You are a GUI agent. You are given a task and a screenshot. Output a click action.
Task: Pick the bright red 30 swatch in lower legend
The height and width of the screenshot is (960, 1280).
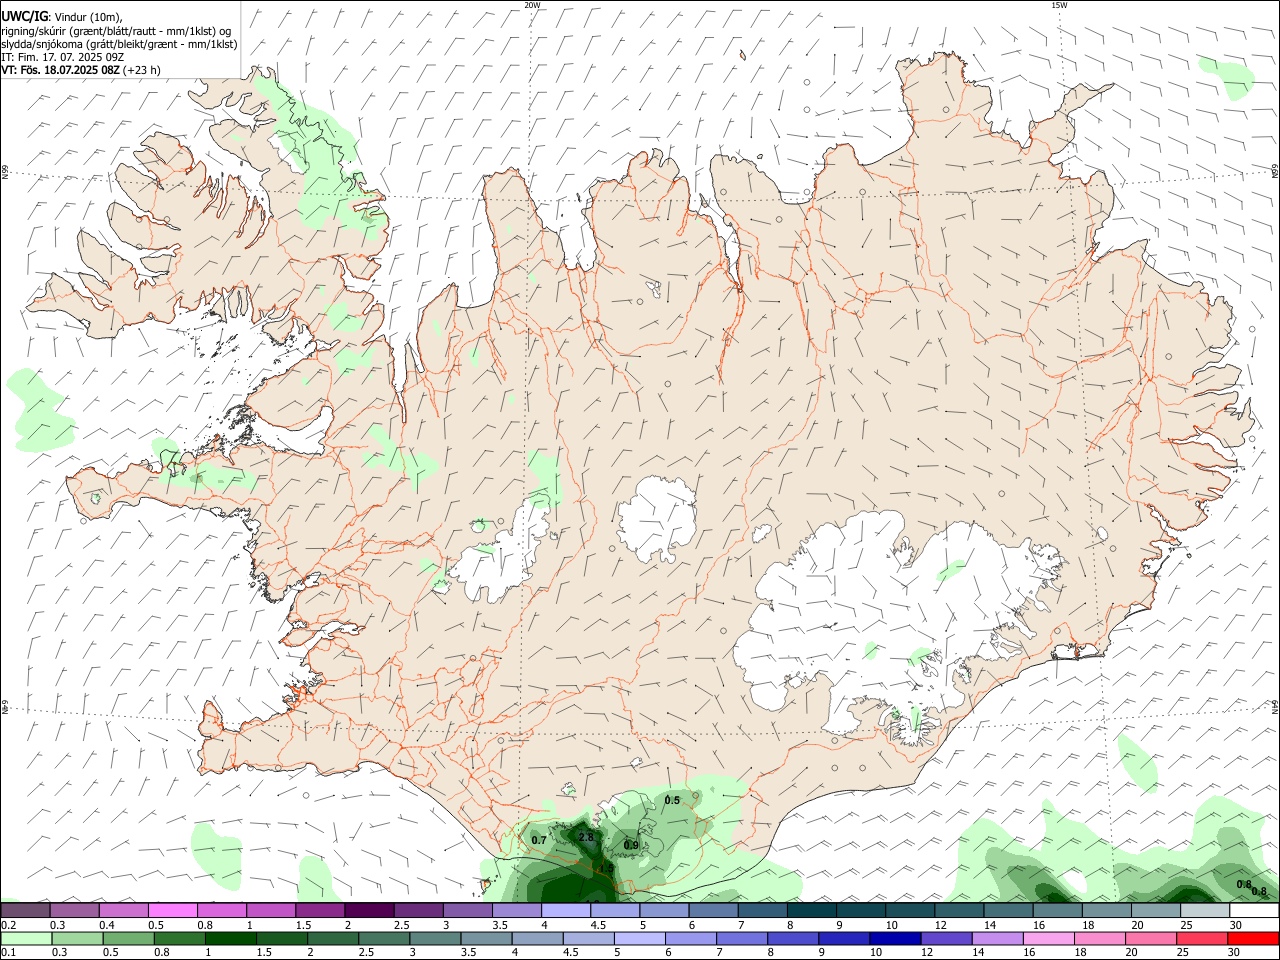1252,938
